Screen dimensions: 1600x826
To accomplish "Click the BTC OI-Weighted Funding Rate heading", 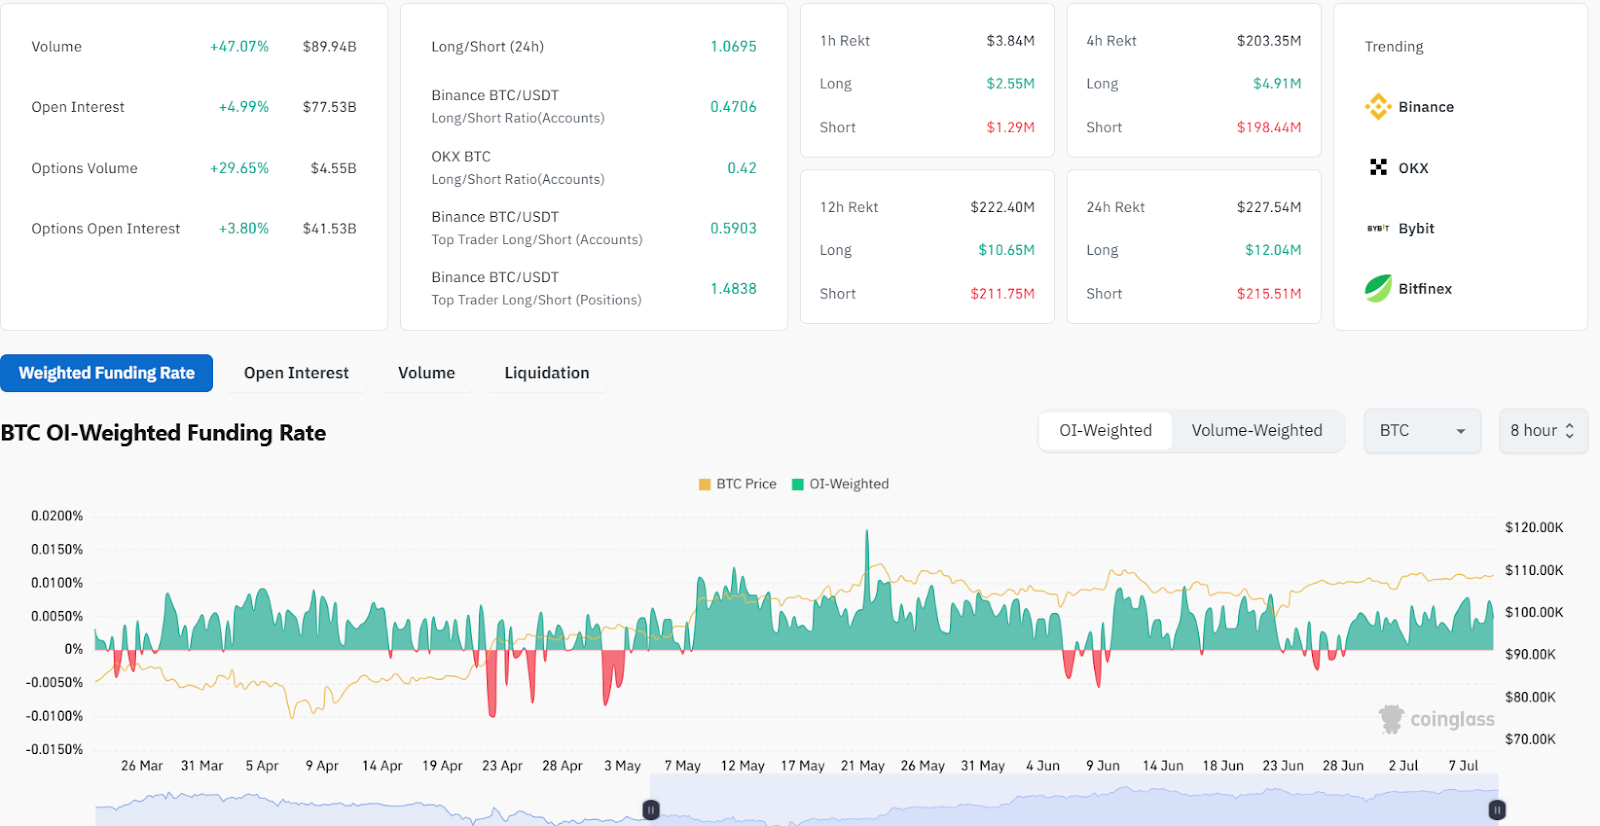I will [163, 433].
